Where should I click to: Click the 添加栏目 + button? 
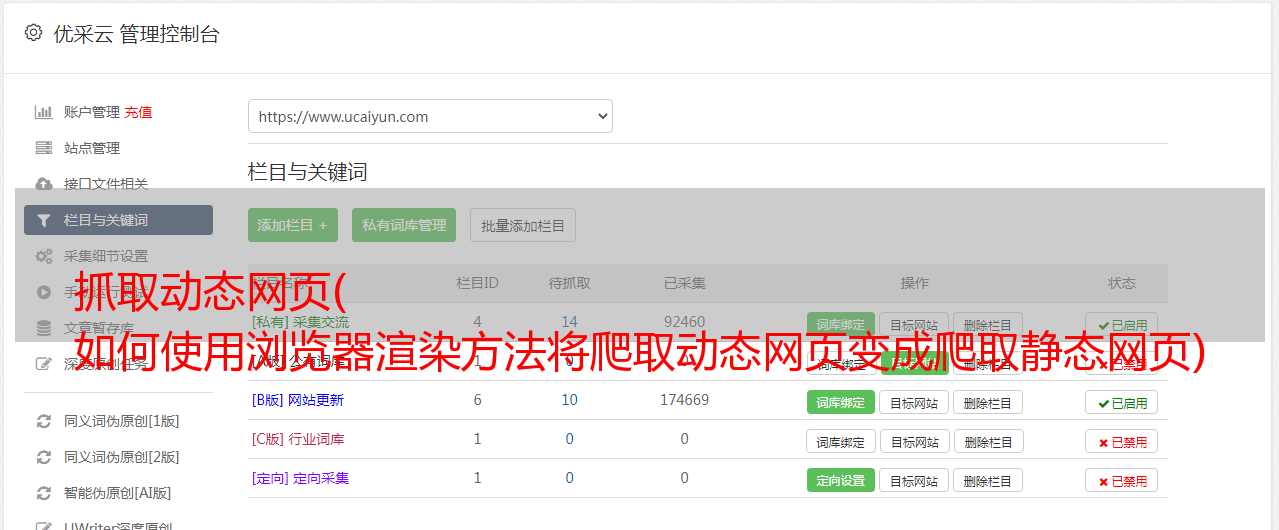coord(293,225)
